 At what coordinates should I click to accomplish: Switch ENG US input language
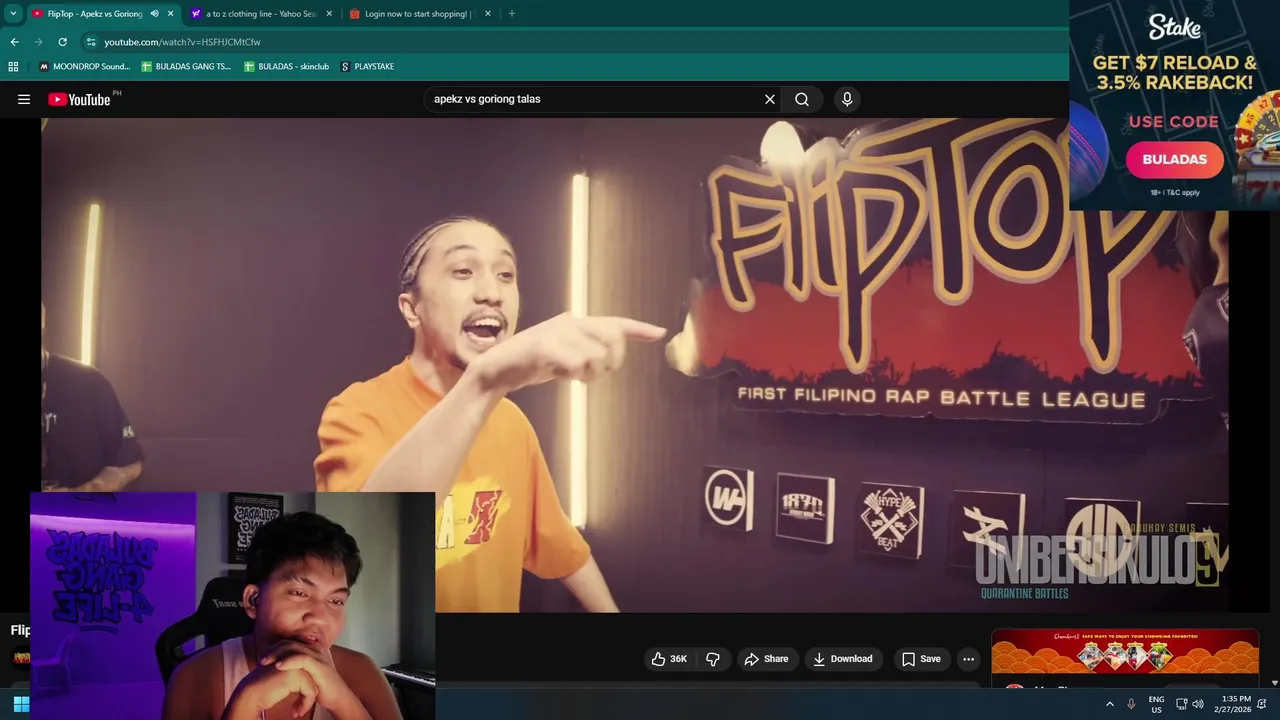[x=1156, y=704]
